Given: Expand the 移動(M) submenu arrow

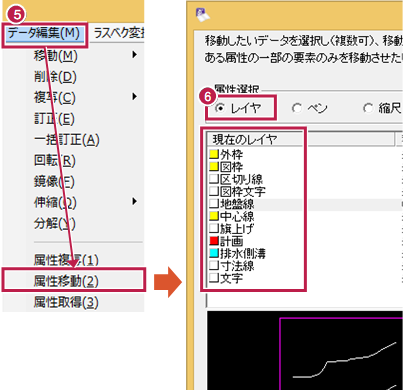Looking at the screenshot, I should click(x=134, y=54).
